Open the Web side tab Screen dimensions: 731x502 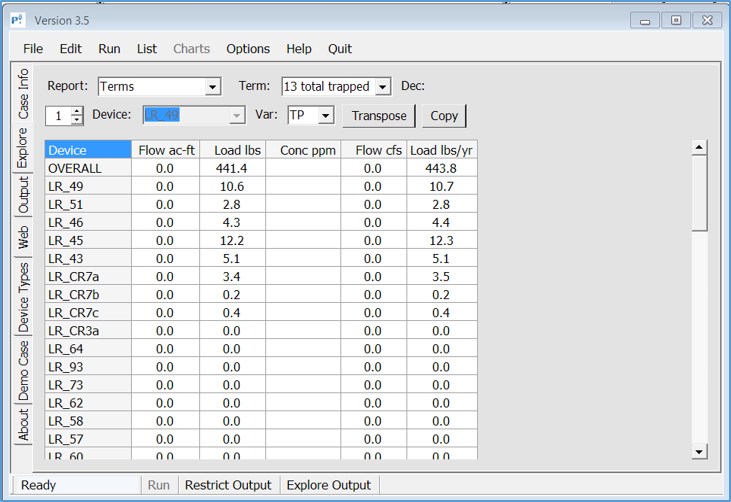[x=22, y=238]
